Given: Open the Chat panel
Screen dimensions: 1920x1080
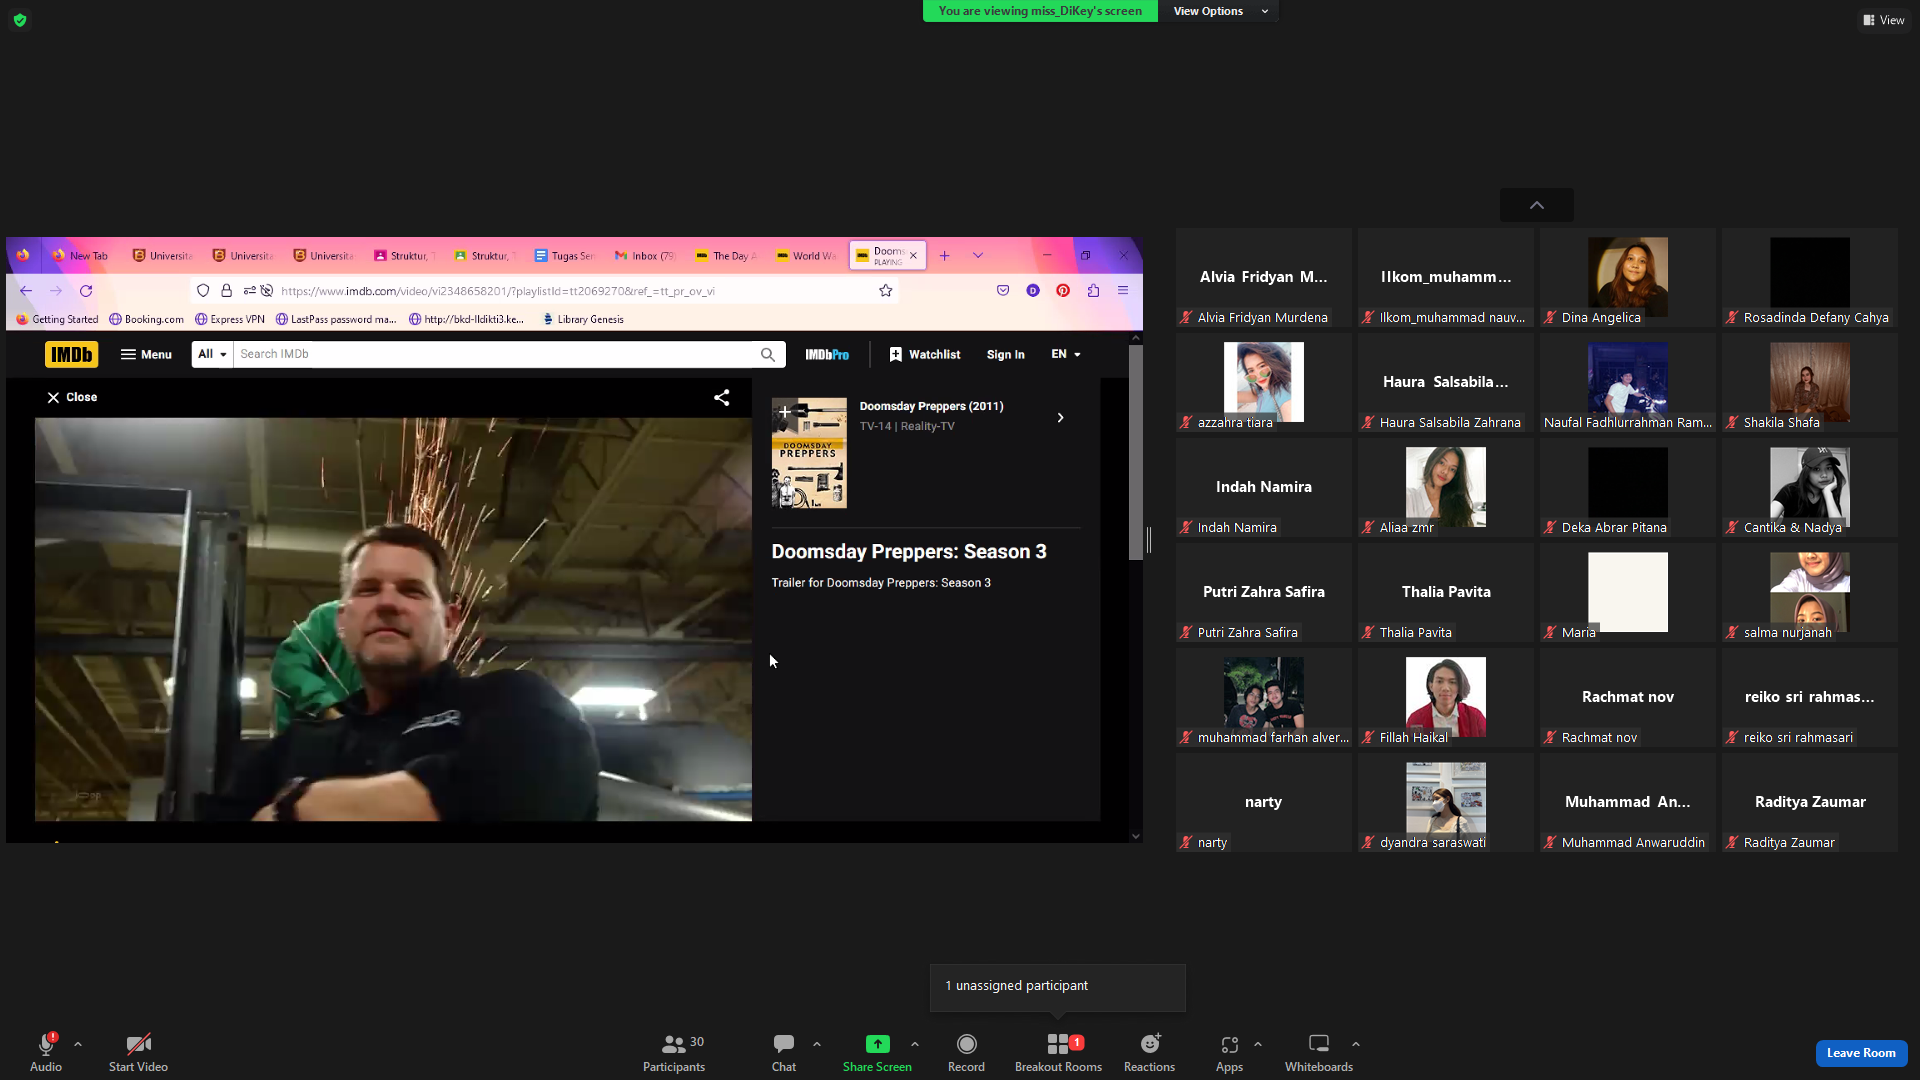Looking at the screenshot, I should (x=784, y=1052).
